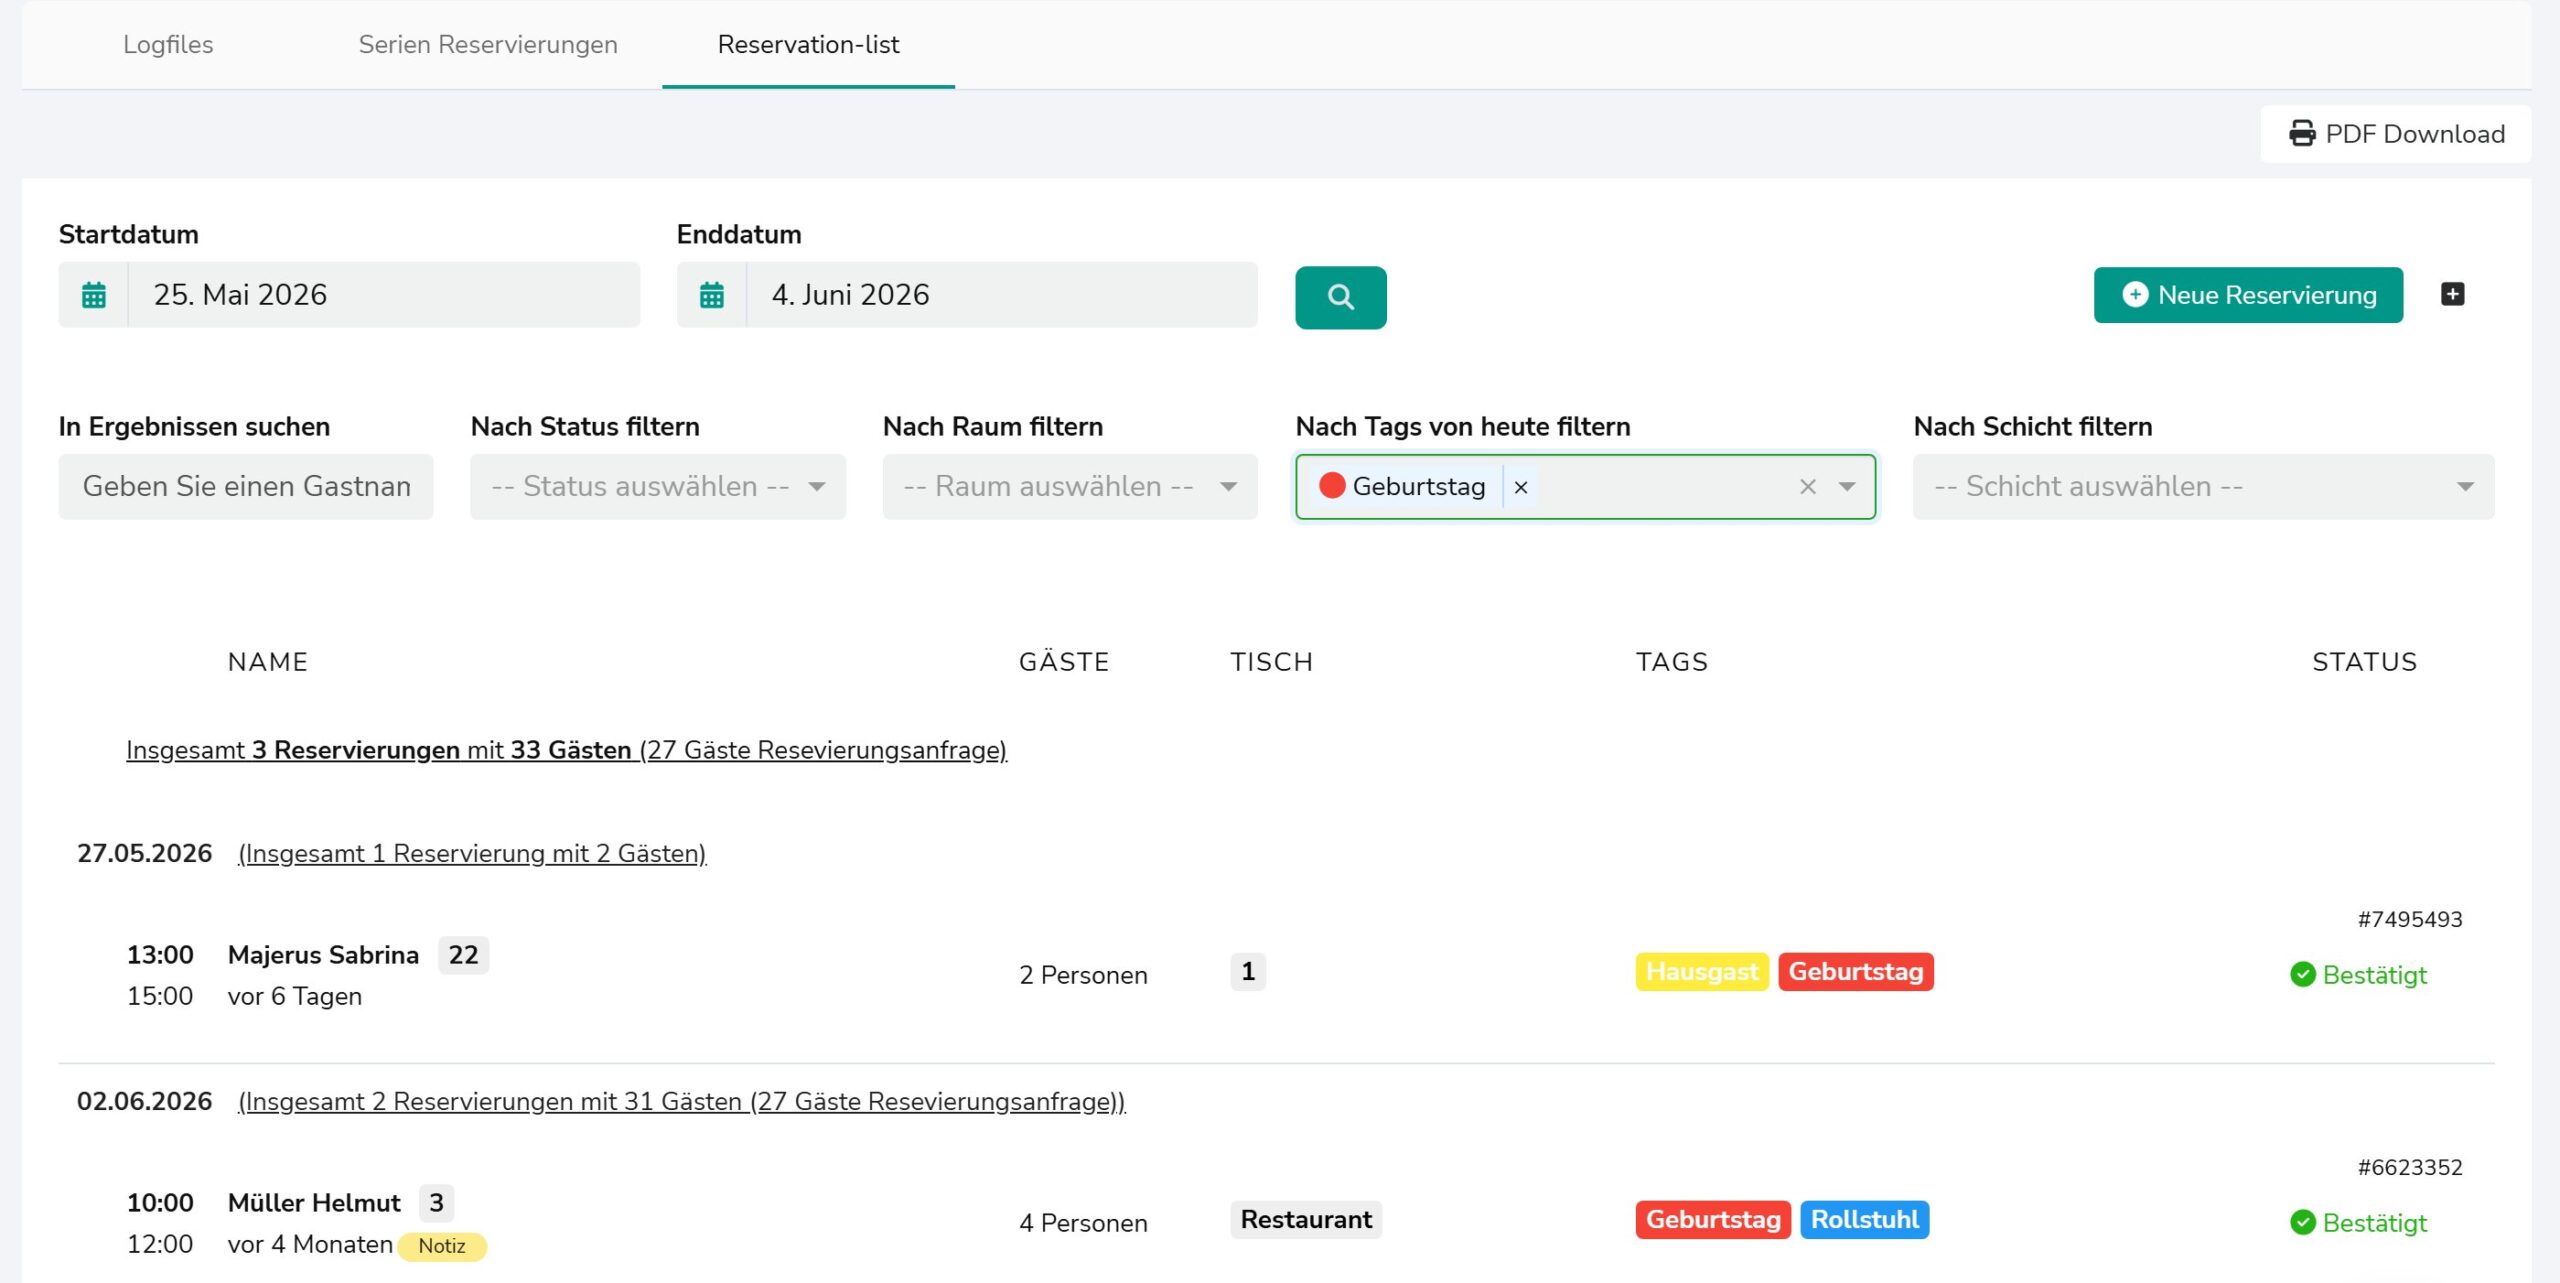Viewport: 2560px width, 1283px height.
Task: Click the 2 Personen guest count
Action: click(1083, 975)
